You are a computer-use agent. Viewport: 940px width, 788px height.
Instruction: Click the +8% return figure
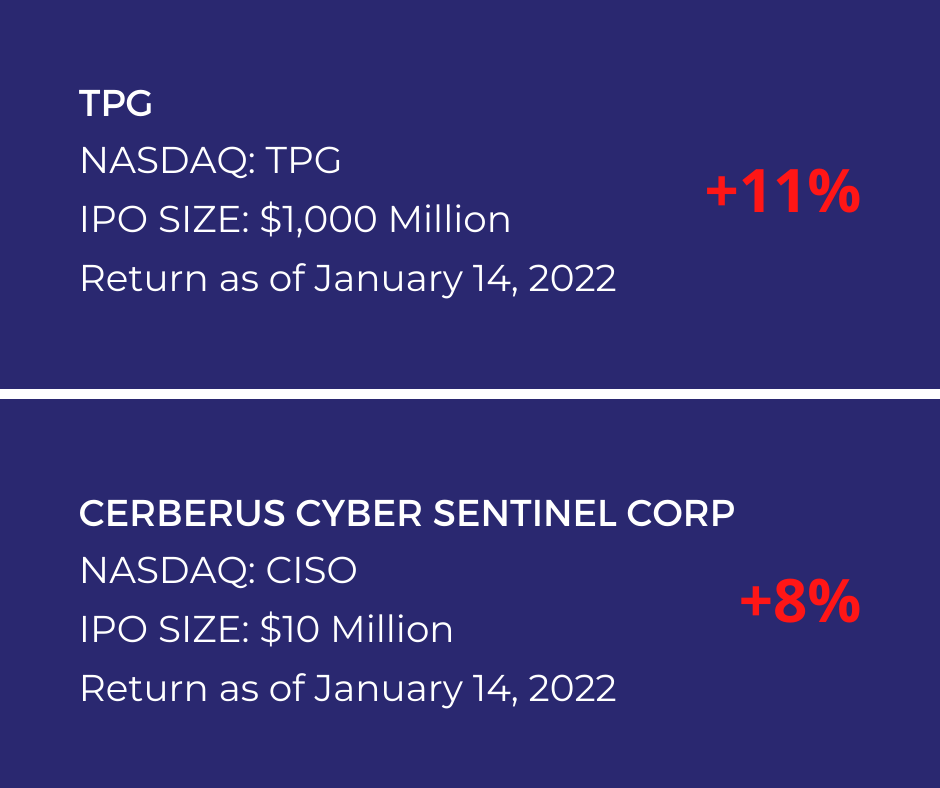[x=800, y=601]
